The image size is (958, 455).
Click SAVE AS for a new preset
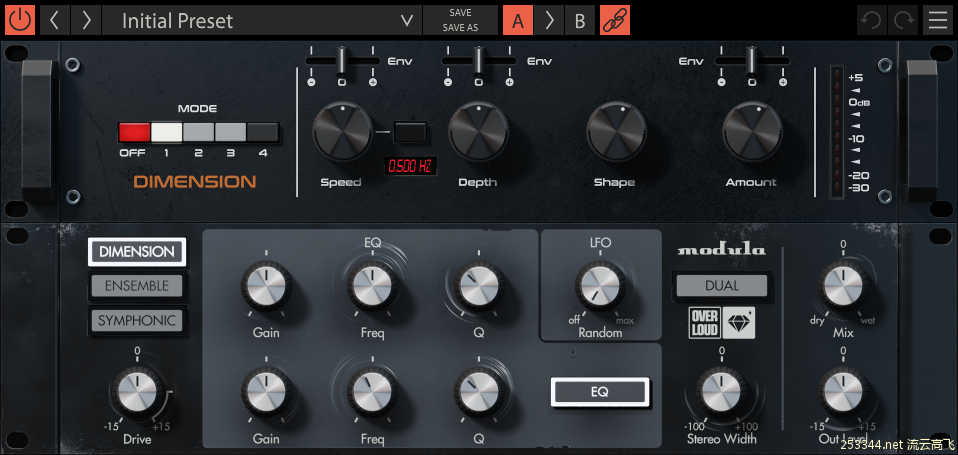[x=460, y=27]
